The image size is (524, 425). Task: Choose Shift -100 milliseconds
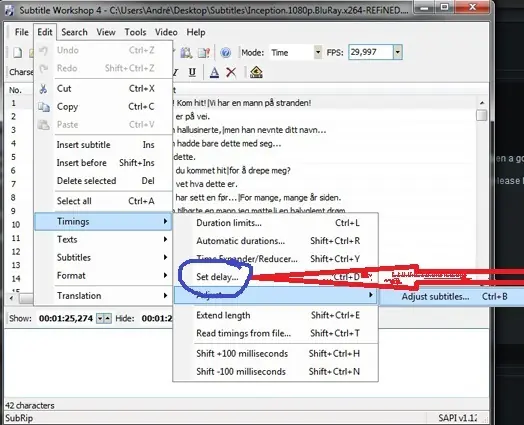276,372
